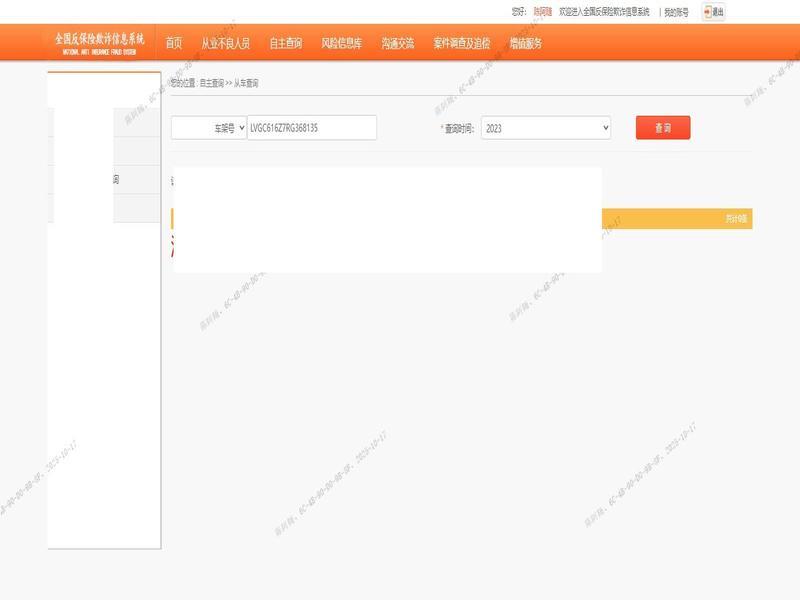Expand the 查询时间 year dropdown showing 2023
This screenshot has width=800, height=600.
pos(545,128)
